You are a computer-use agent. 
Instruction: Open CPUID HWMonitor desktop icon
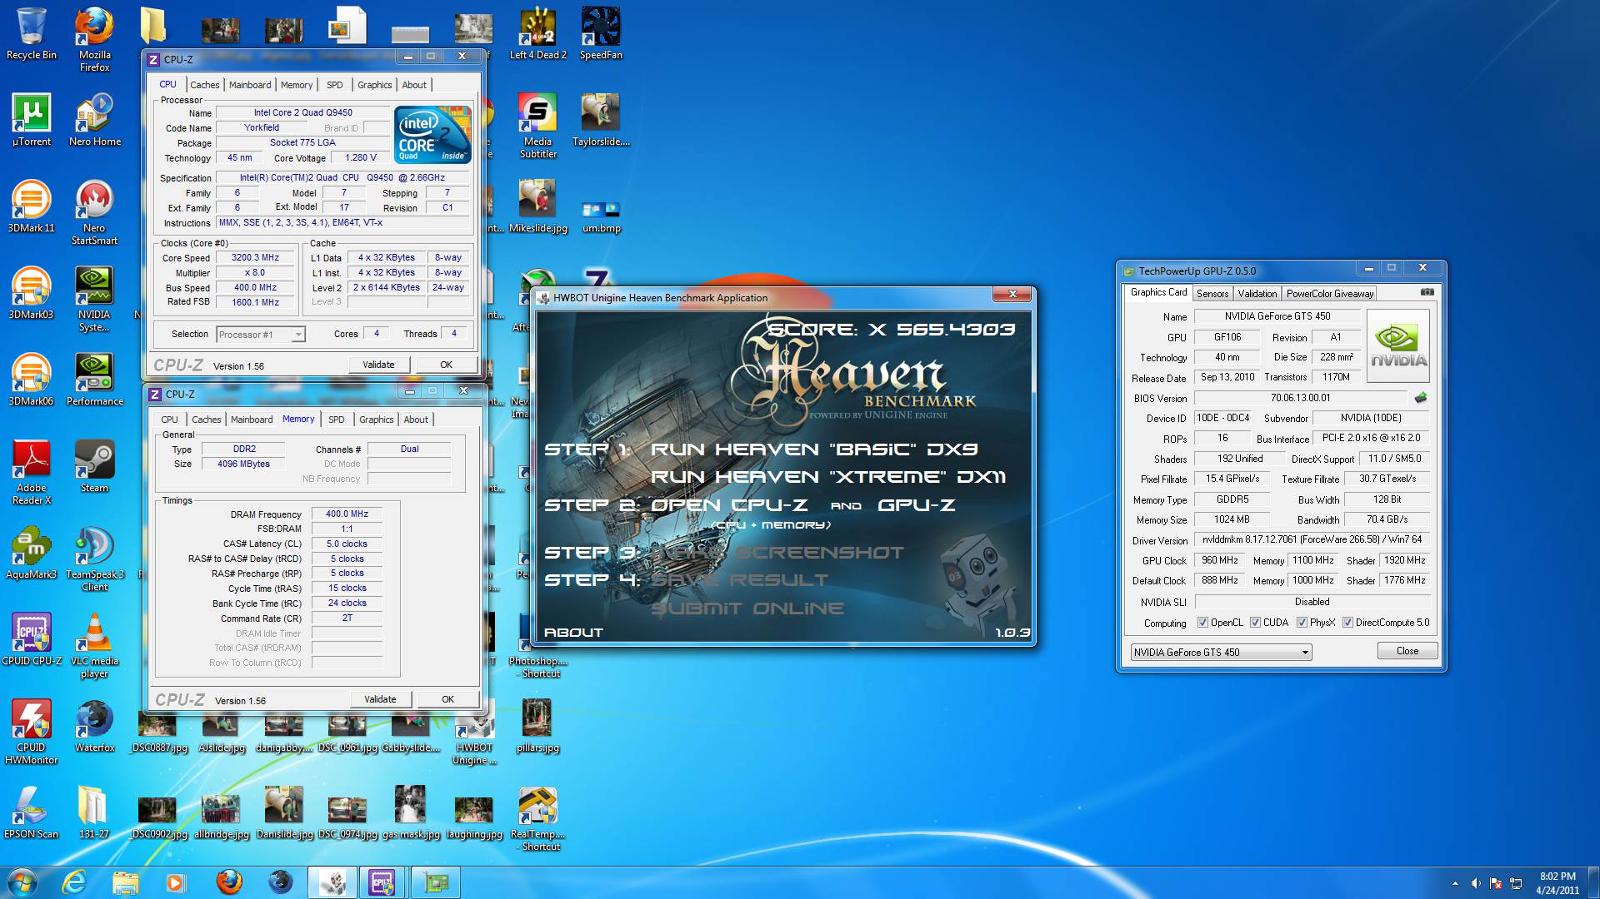(x=31, y=732)
